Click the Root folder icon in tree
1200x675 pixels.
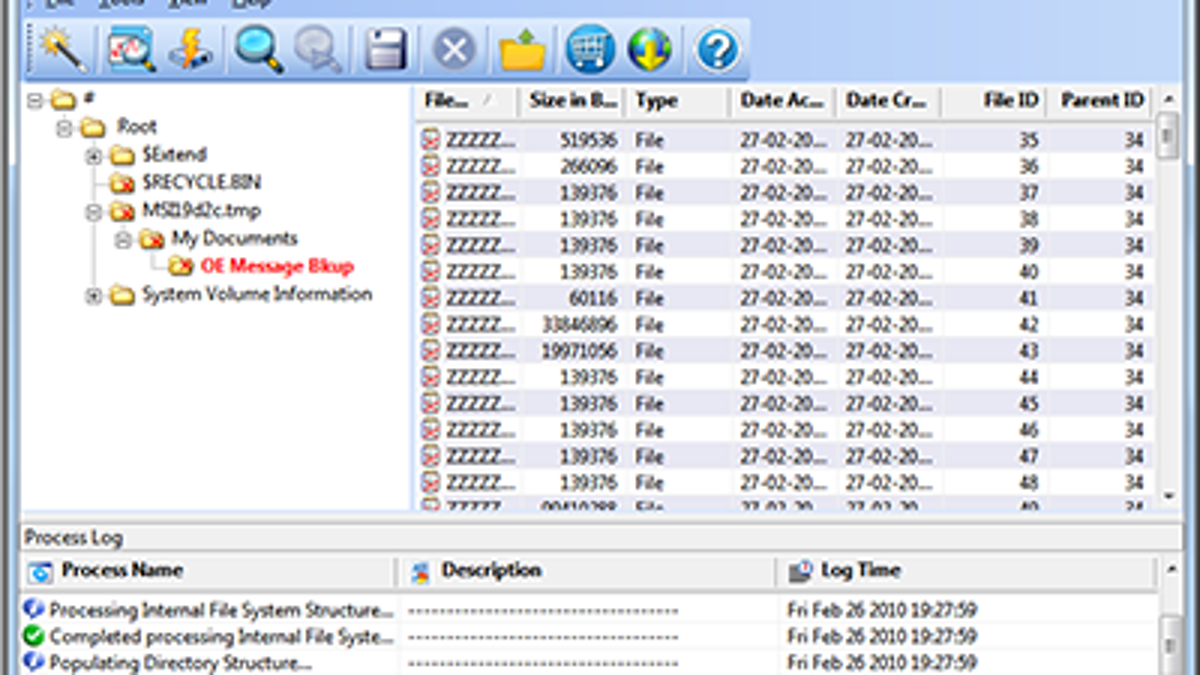tap(93, 127)
